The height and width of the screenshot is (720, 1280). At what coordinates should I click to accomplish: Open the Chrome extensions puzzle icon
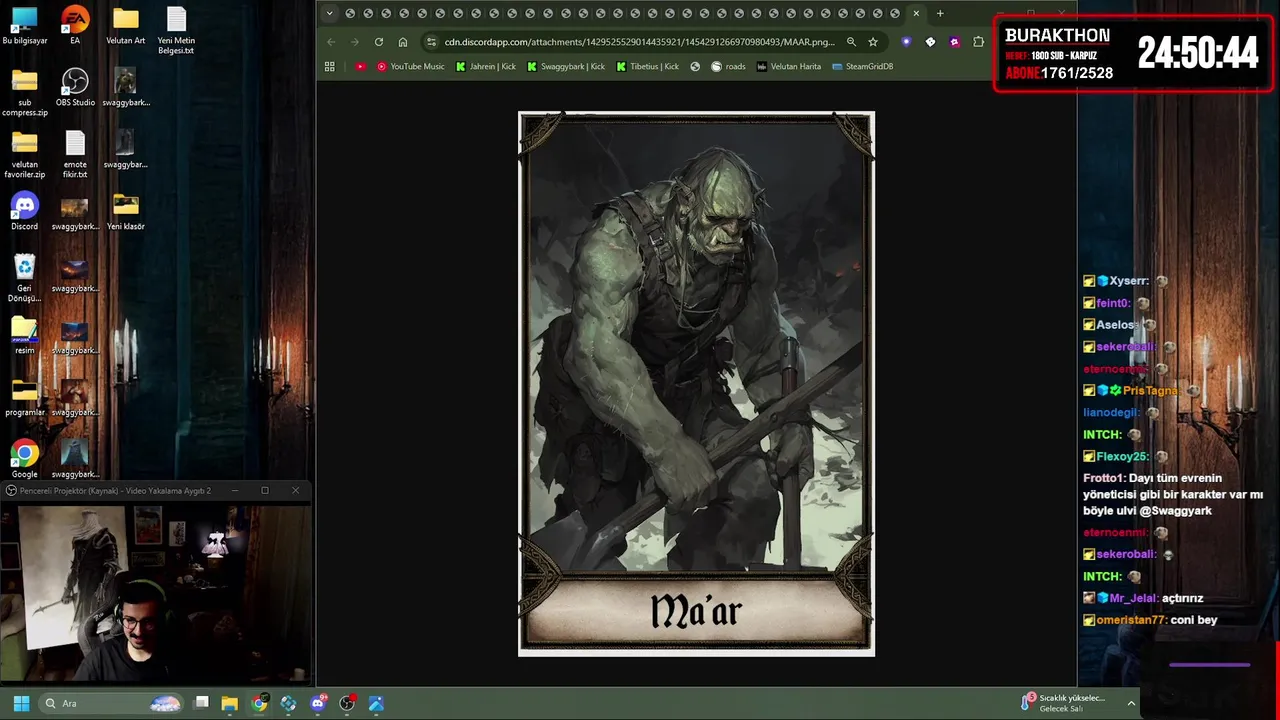[x=979, y=42]
